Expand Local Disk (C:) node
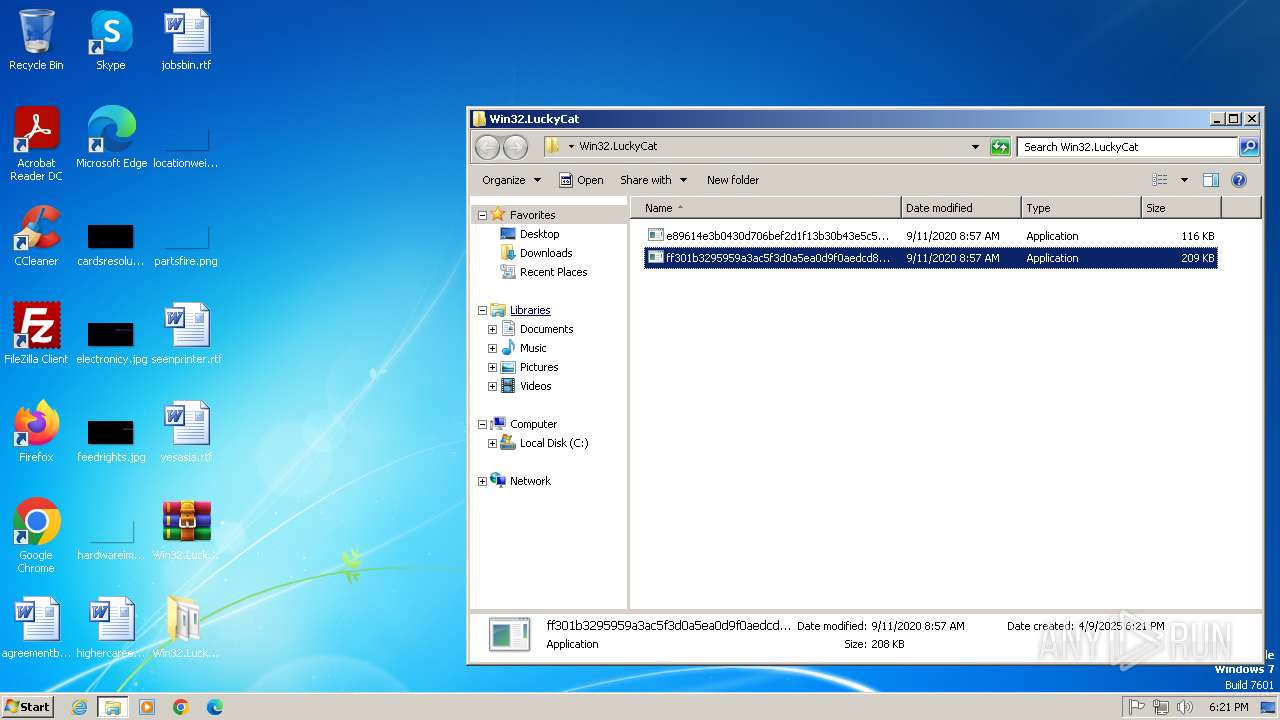 coord(492,443)
